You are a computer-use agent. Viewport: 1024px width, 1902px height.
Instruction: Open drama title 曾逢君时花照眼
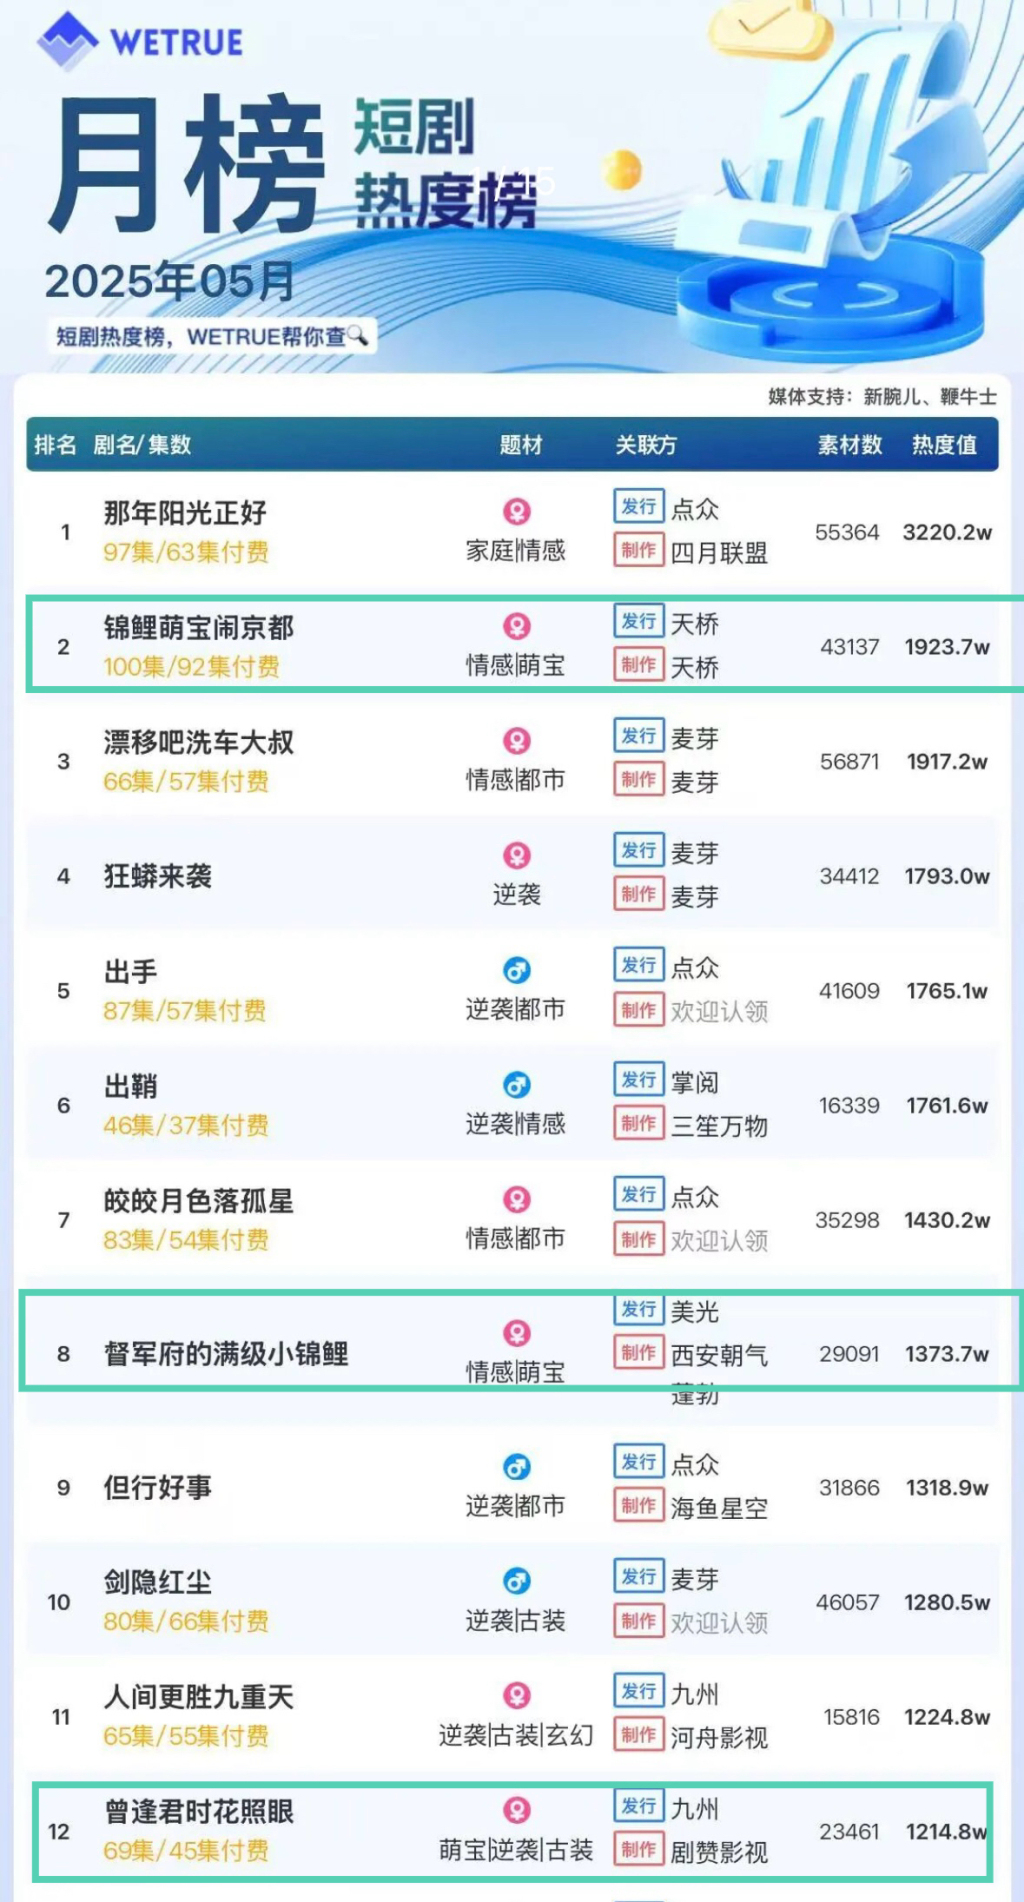click(x=199, y=1812)
